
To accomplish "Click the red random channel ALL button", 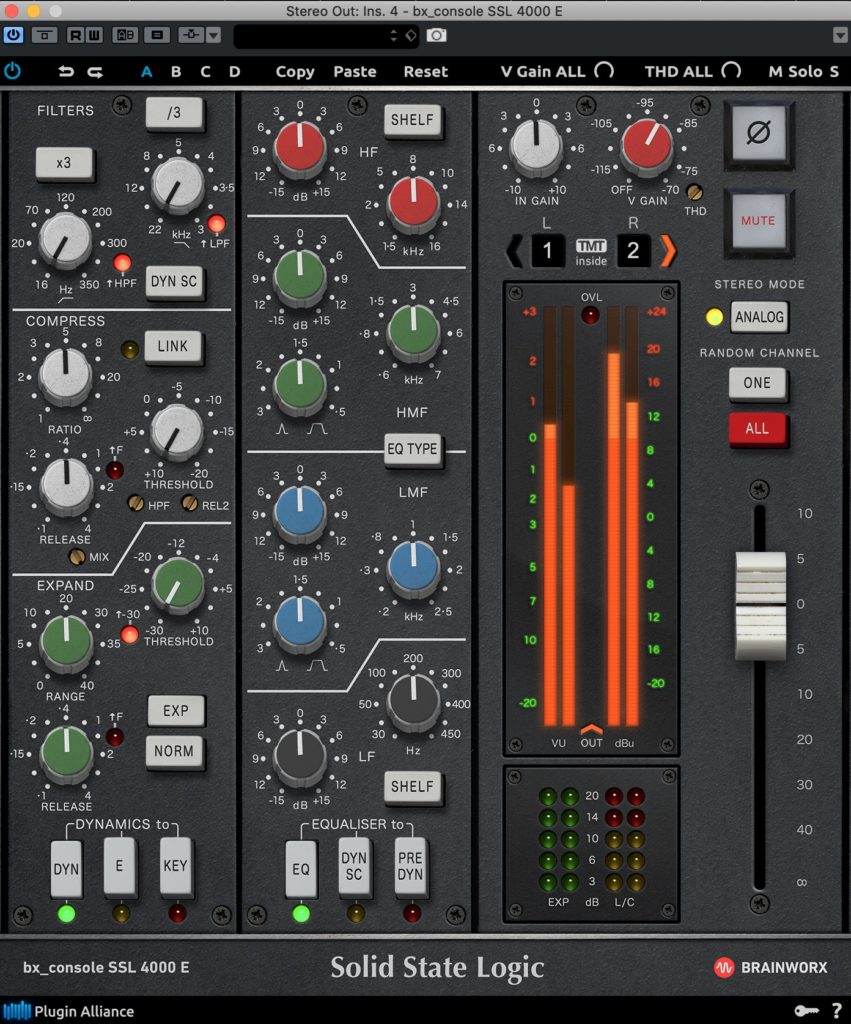I will (757, 428).
